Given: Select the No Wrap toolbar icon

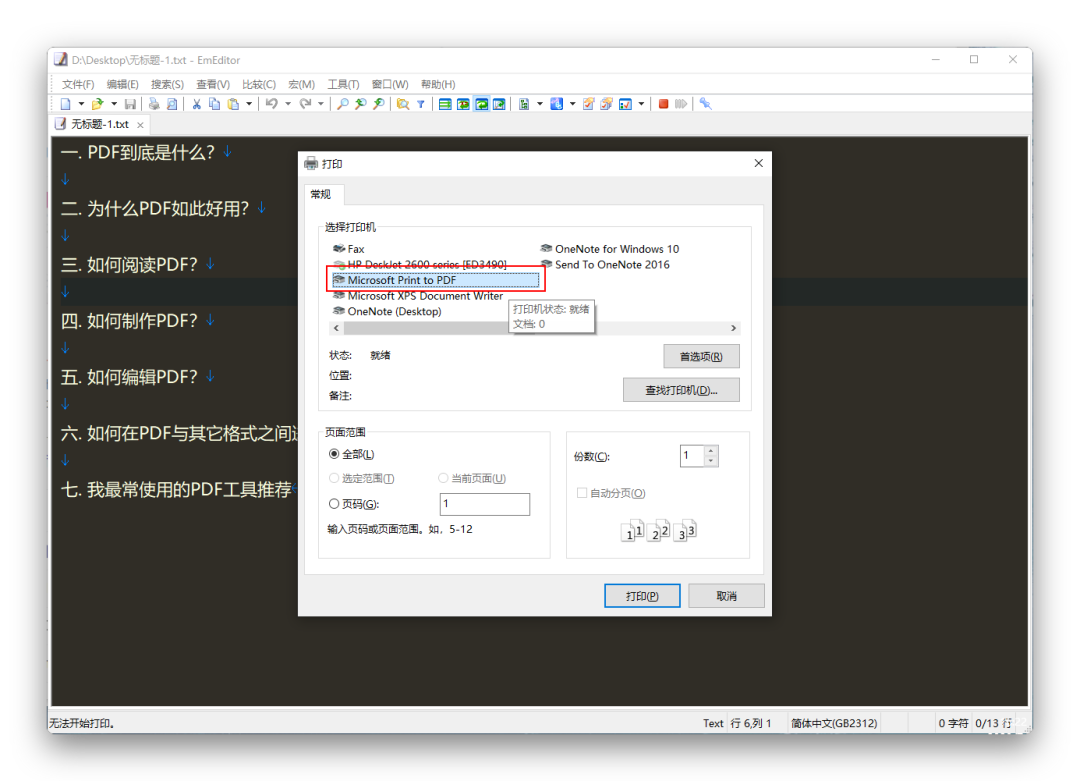Looking at the screenshot, I should click(x=445, y=104).
